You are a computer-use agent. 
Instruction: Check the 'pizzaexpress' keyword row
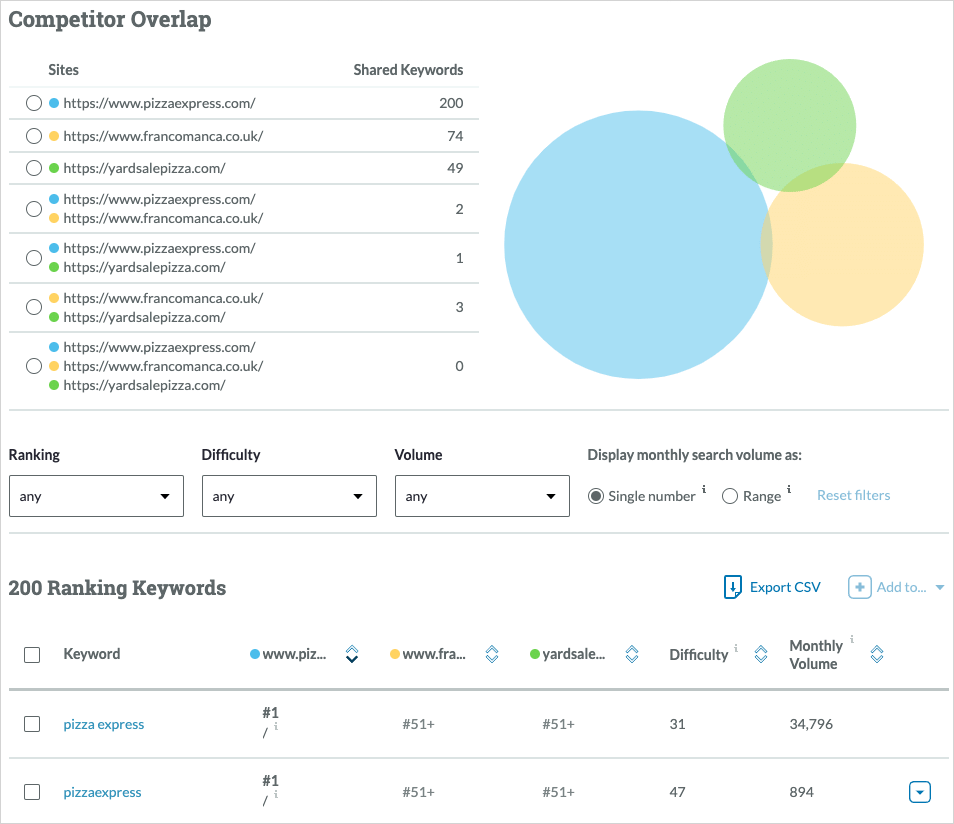pos(32,792)
